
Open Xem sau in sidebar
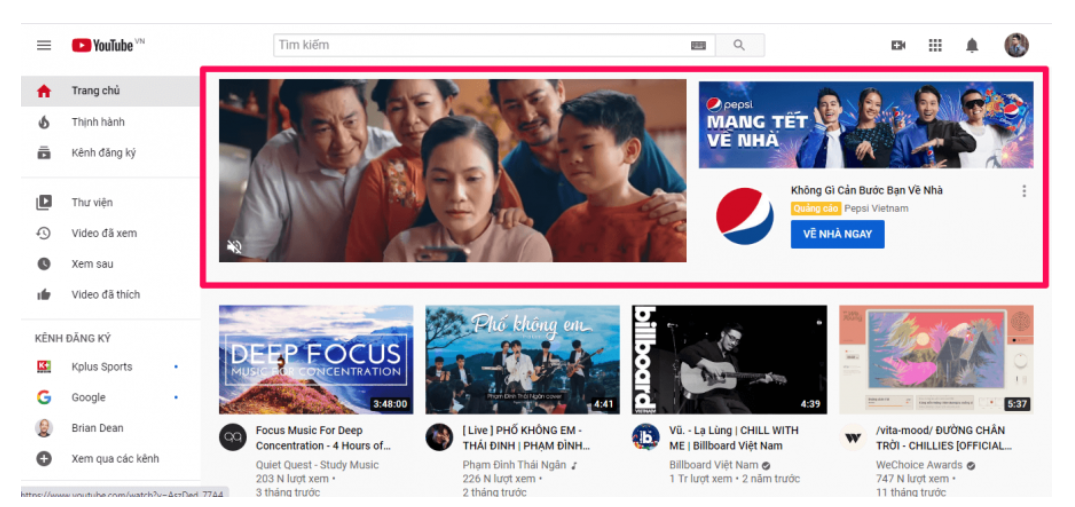click(110, 264)
